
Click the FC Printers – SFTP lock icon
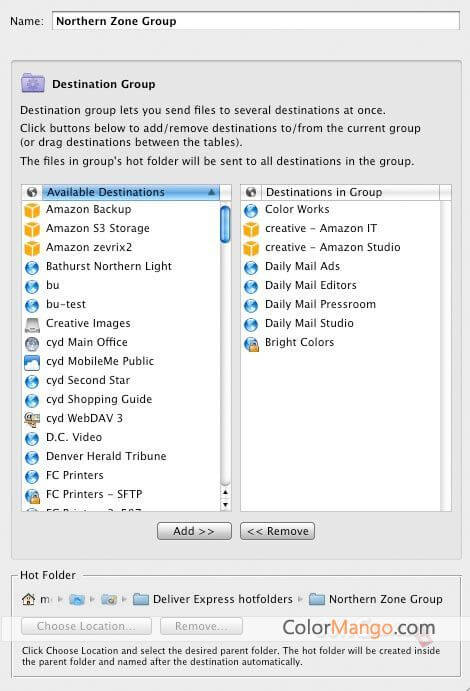click(x=32, y=495)
